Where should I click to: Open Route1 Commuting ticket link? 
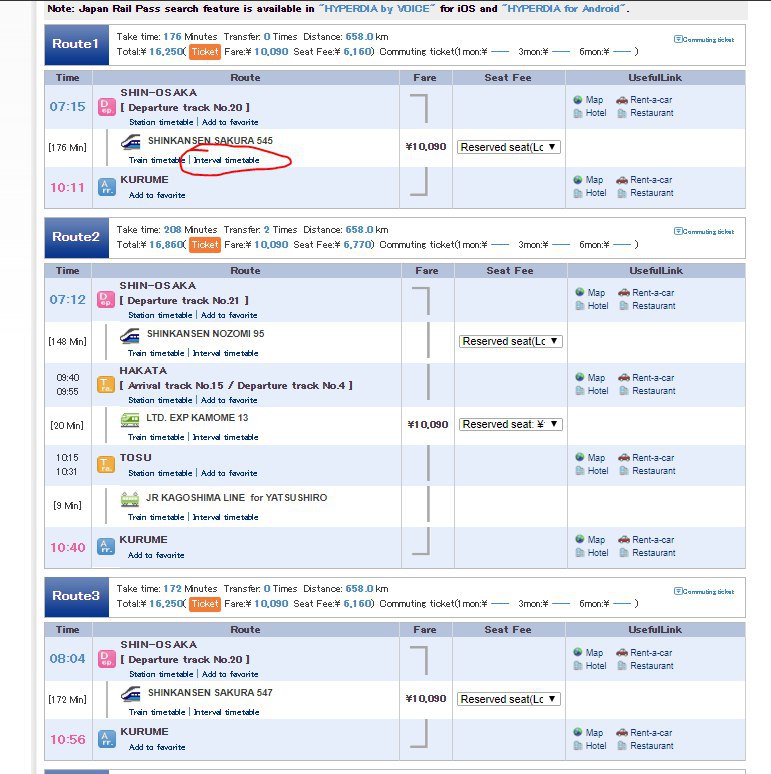pyautogui.click(x=704, y=39)
